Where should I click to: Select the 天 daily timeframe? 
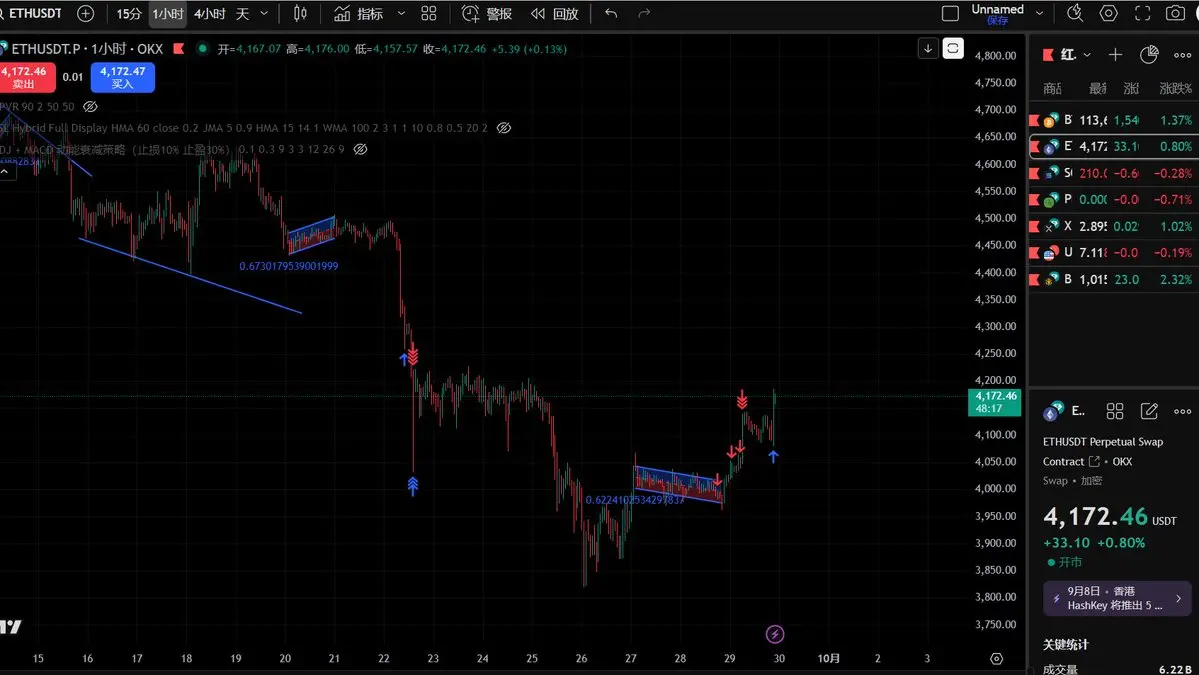(x=242, y=14)
